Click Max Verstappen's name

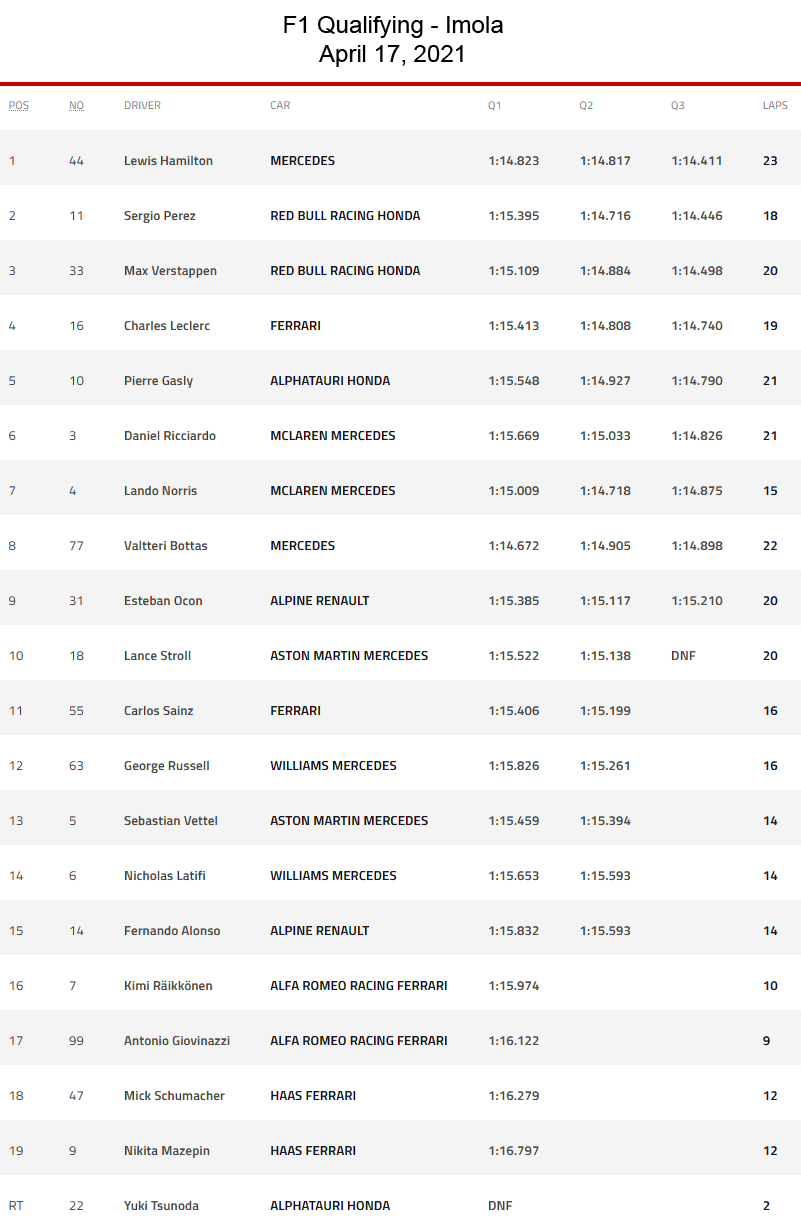click(170, 271)
